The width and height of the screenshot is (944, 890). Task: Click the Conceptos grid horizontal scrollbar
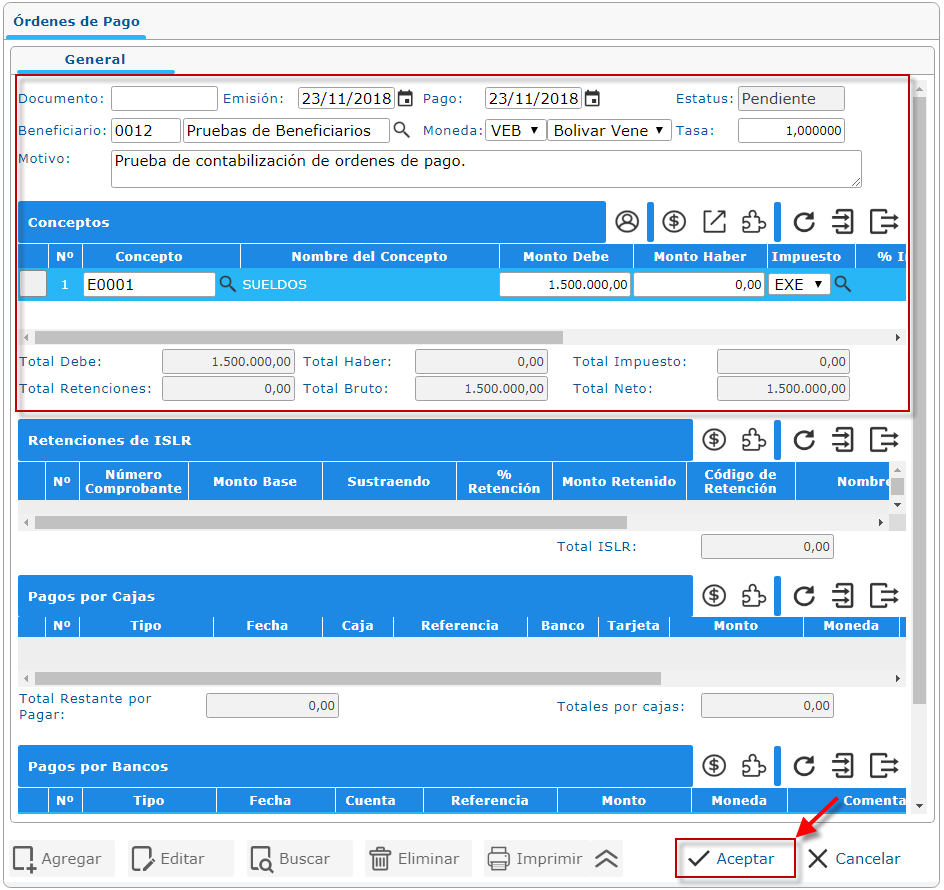tap(298, 338)
